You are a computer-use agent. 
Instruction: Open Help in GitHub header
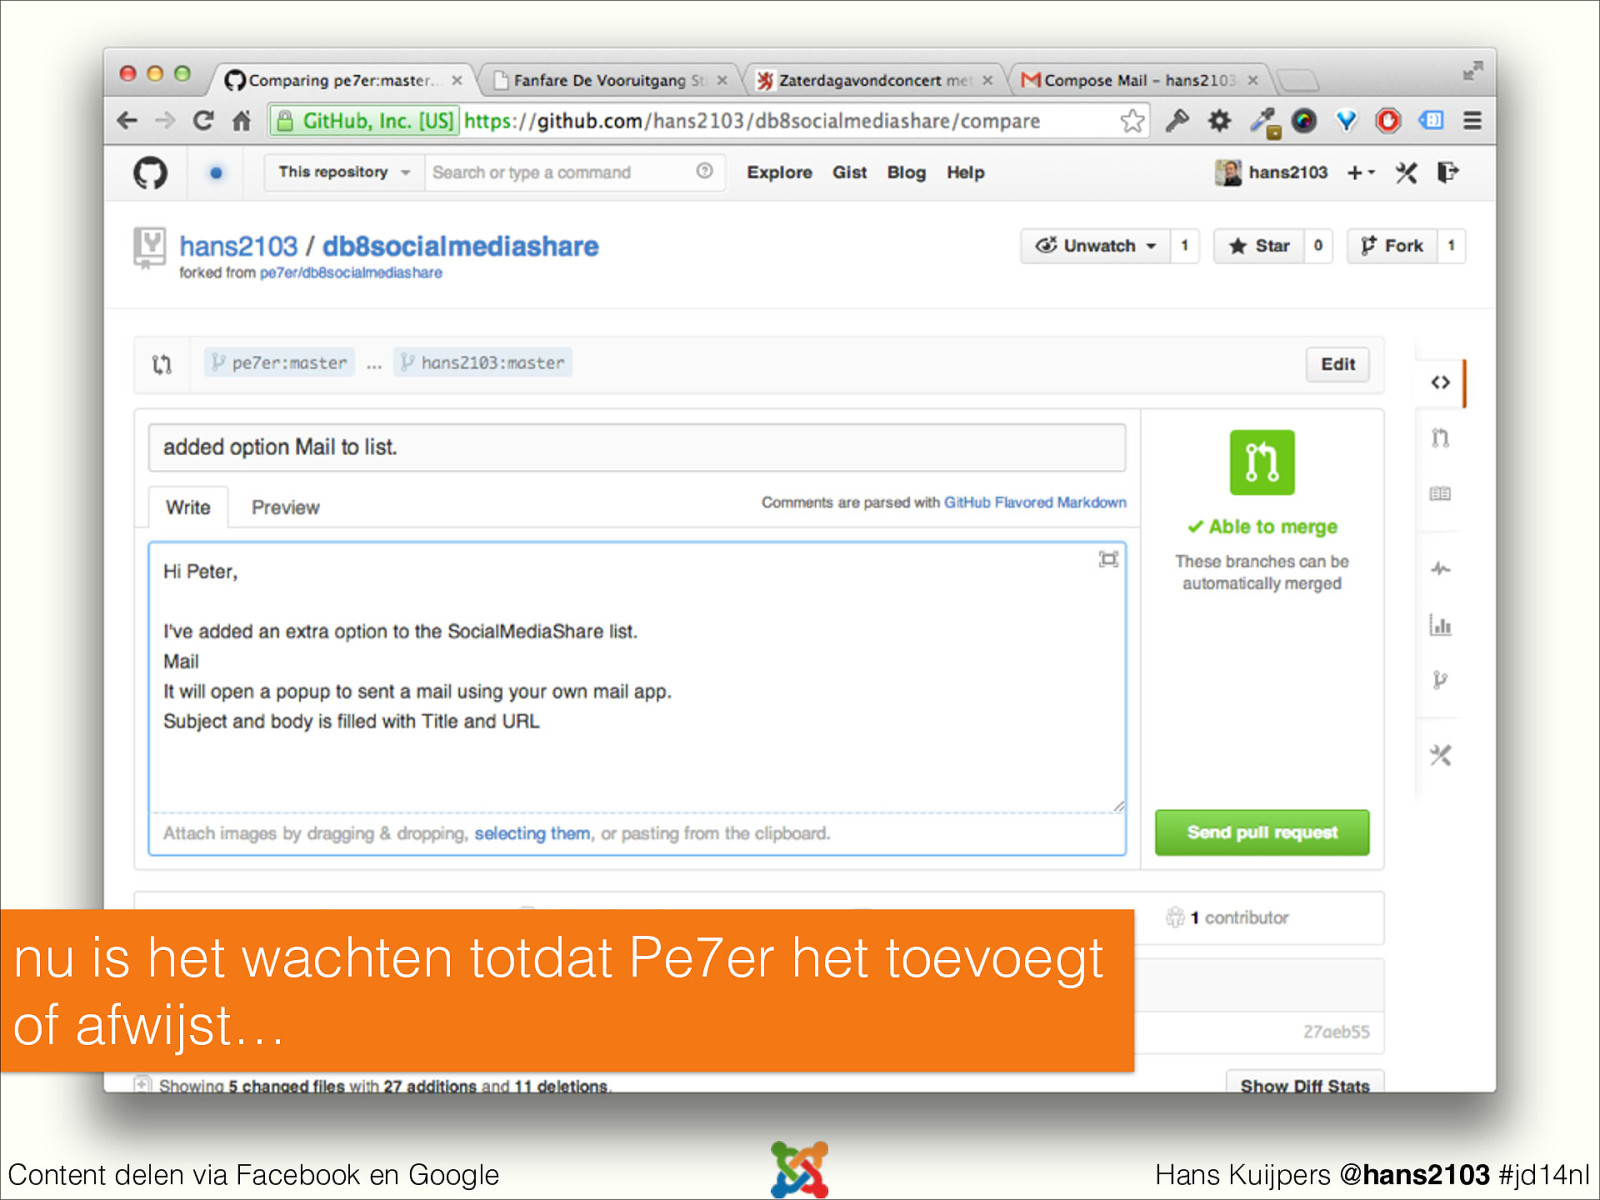coord(965,172)
